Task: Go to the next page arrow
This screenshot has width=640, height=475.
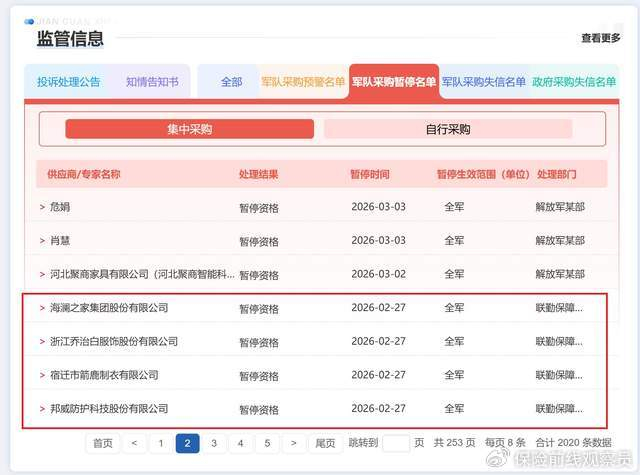Action: click(x=293, y=443)
